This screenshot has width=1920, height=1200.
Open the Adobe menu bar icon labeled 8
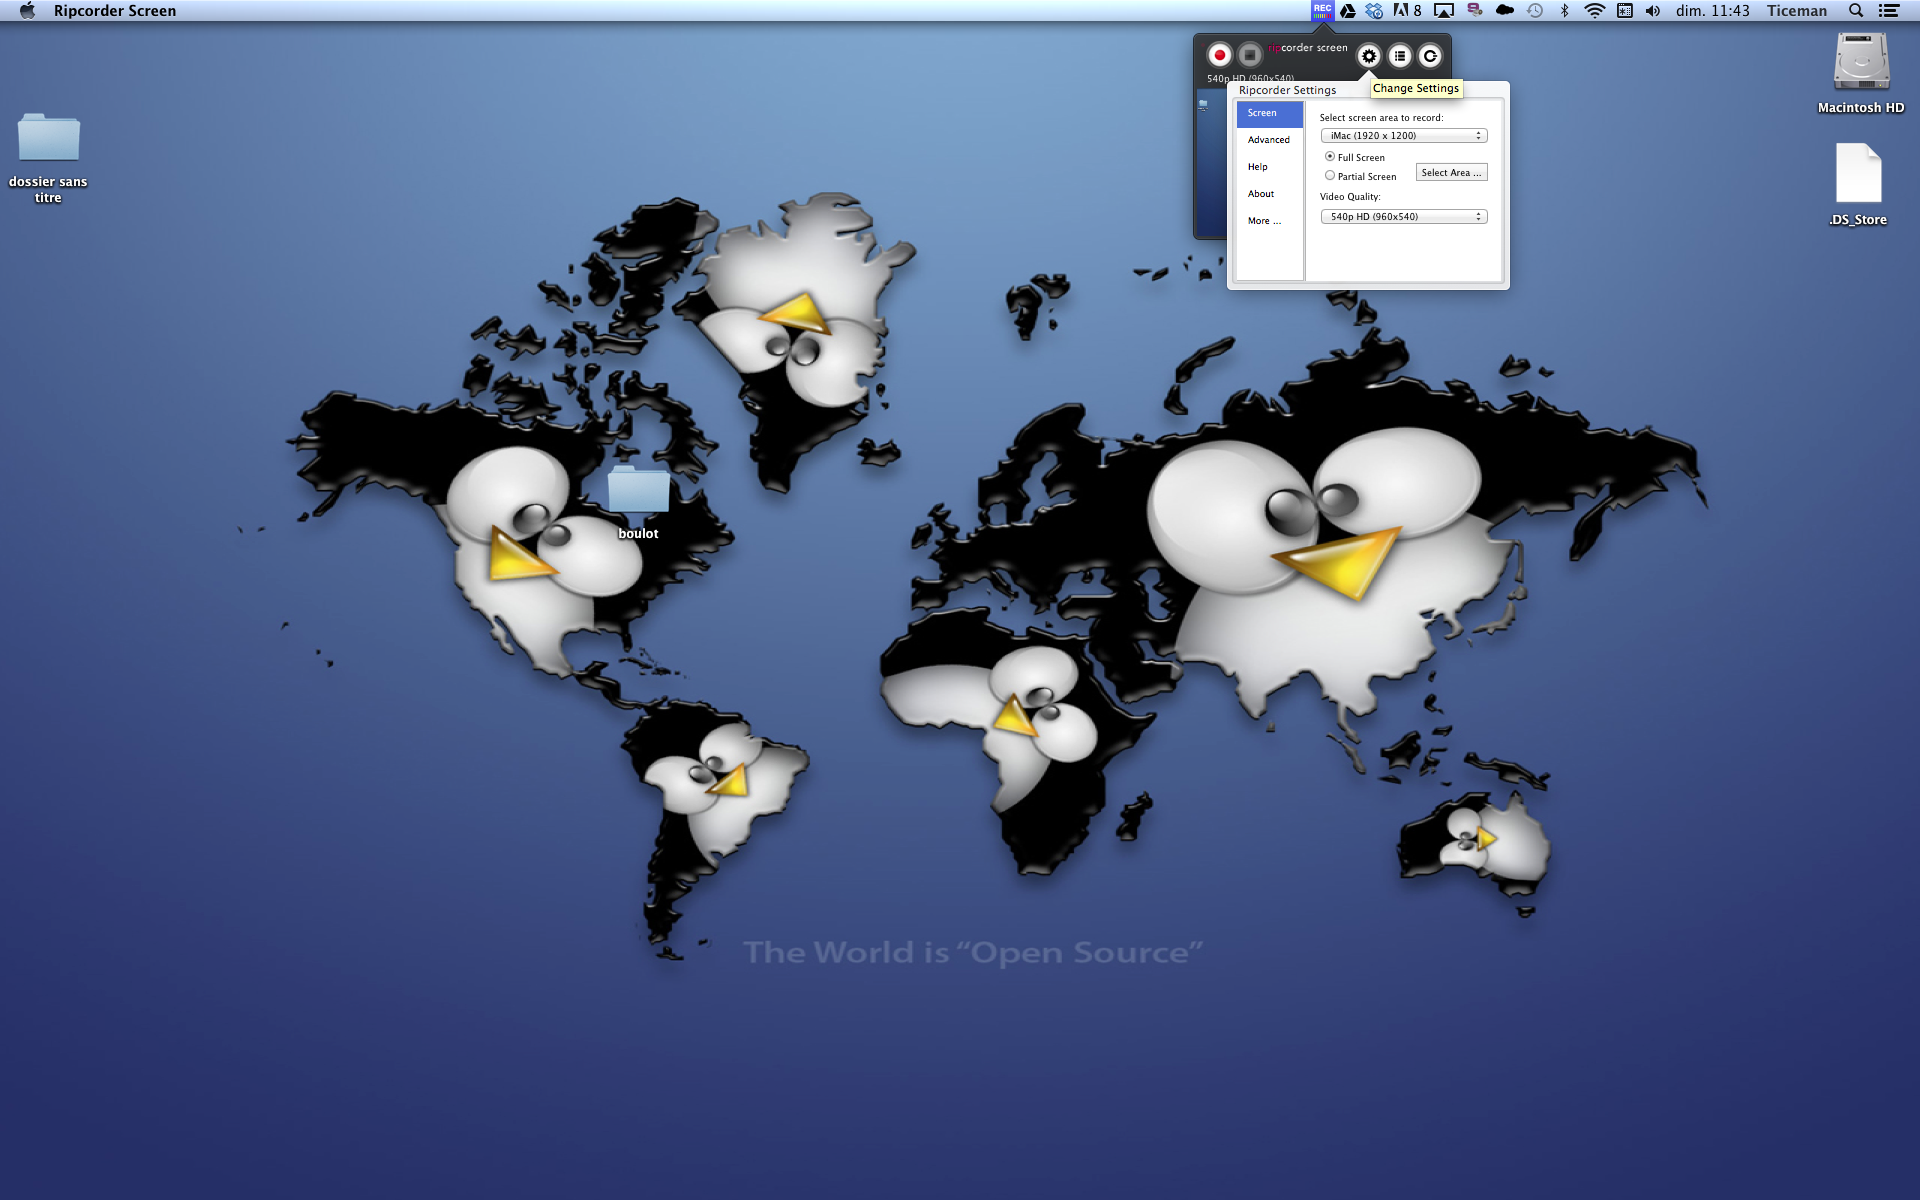(1407, 11)
